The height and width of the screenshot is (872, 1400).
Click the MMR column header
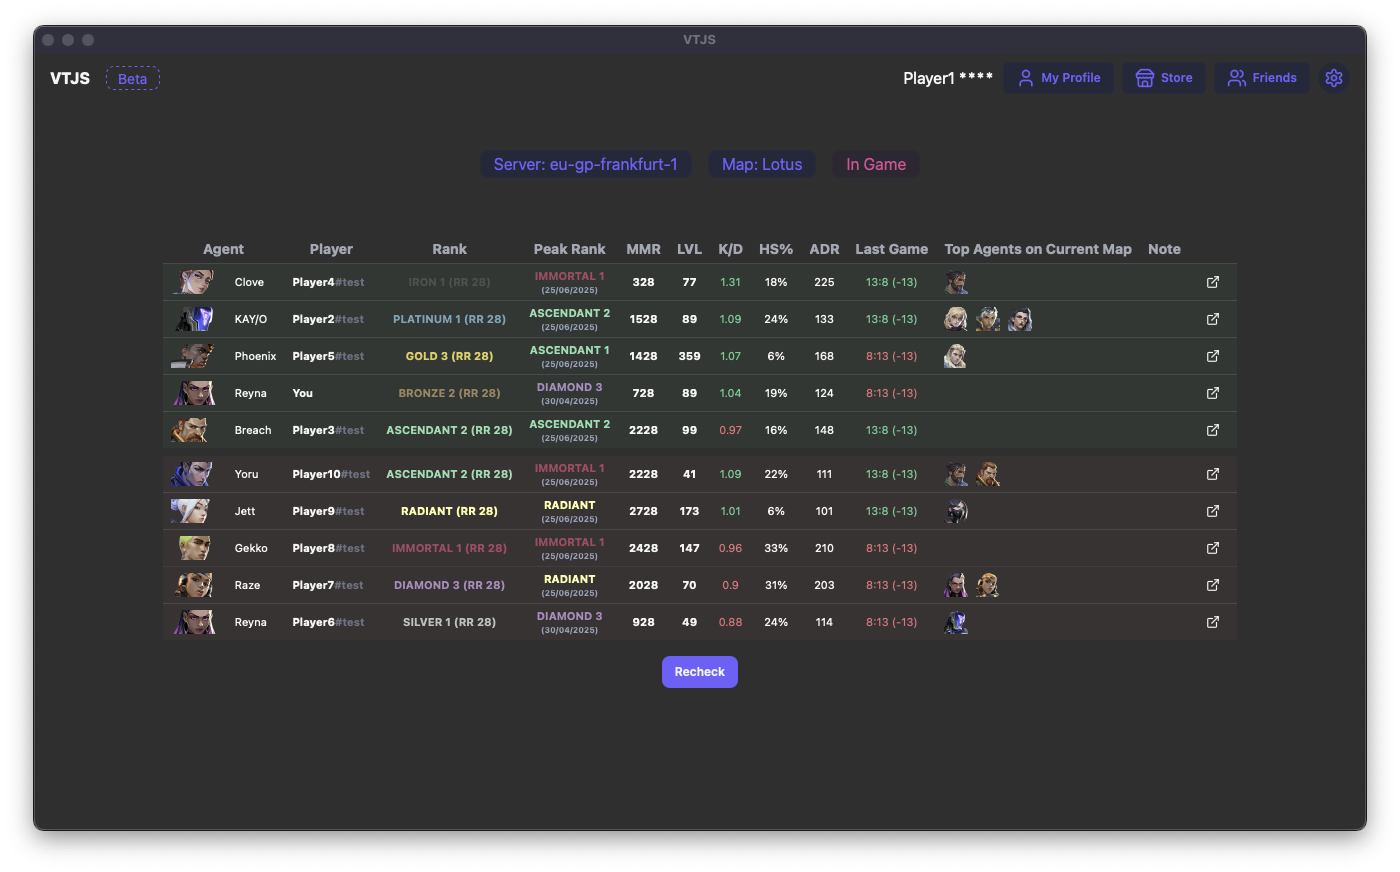[643, 249]
